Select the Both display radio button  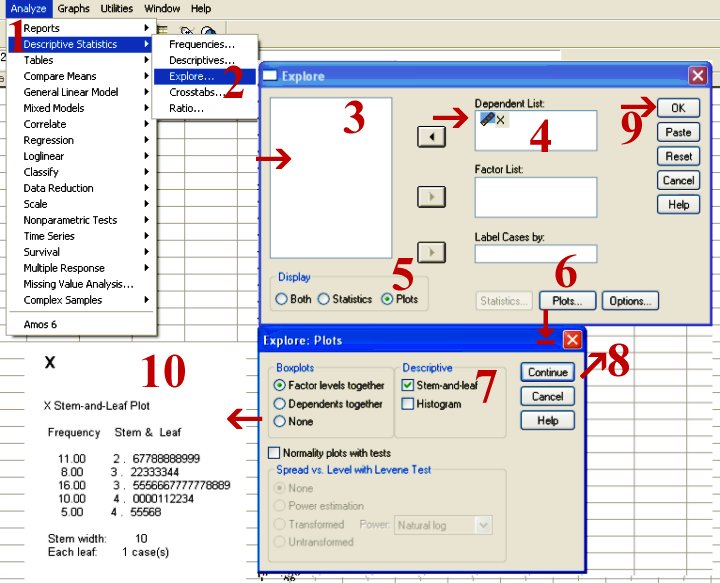(293, 299)
